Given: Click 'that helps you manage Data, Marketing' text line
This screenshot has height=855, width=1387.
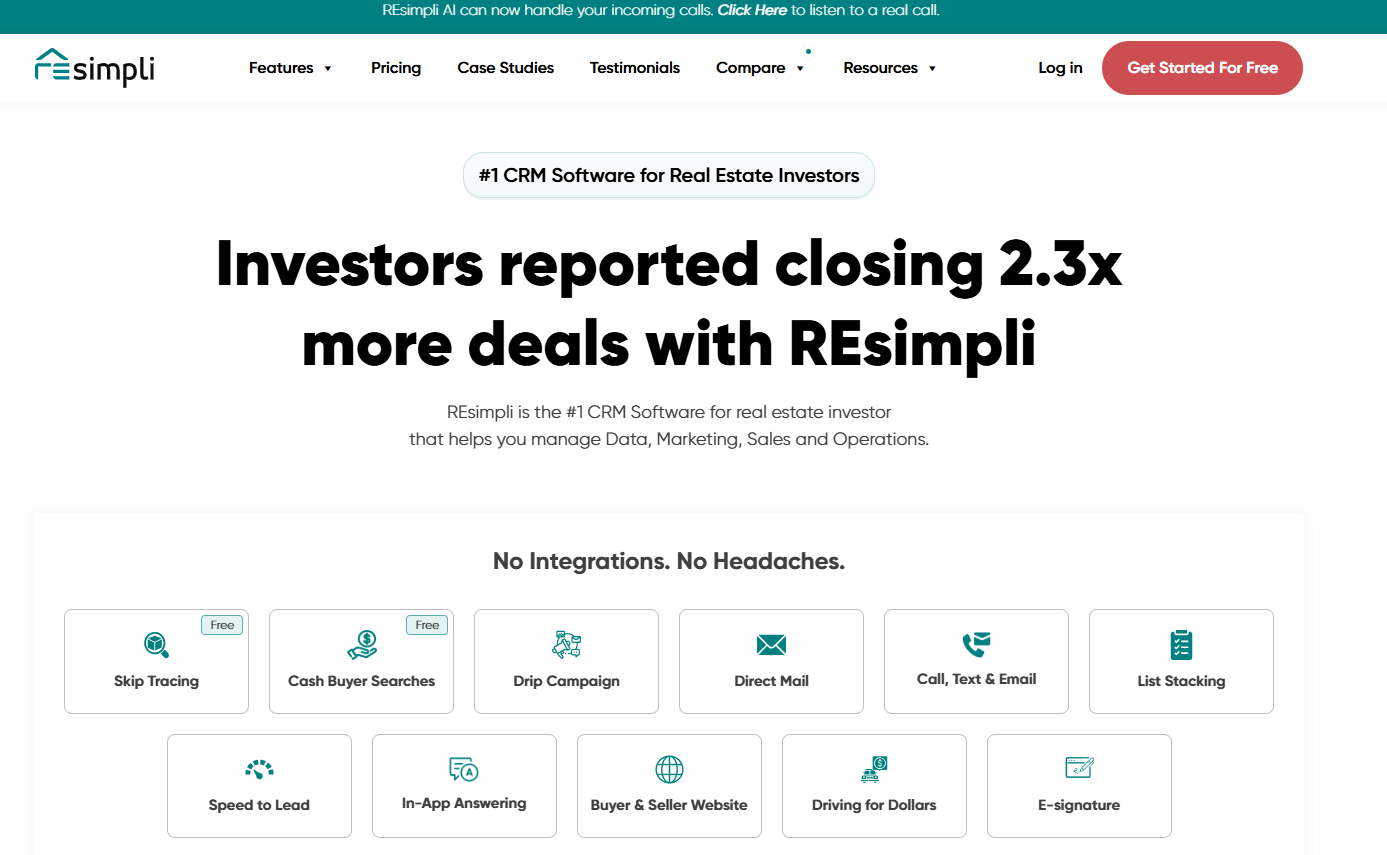Looking at the screenshot, I should (x=669, y=439).
